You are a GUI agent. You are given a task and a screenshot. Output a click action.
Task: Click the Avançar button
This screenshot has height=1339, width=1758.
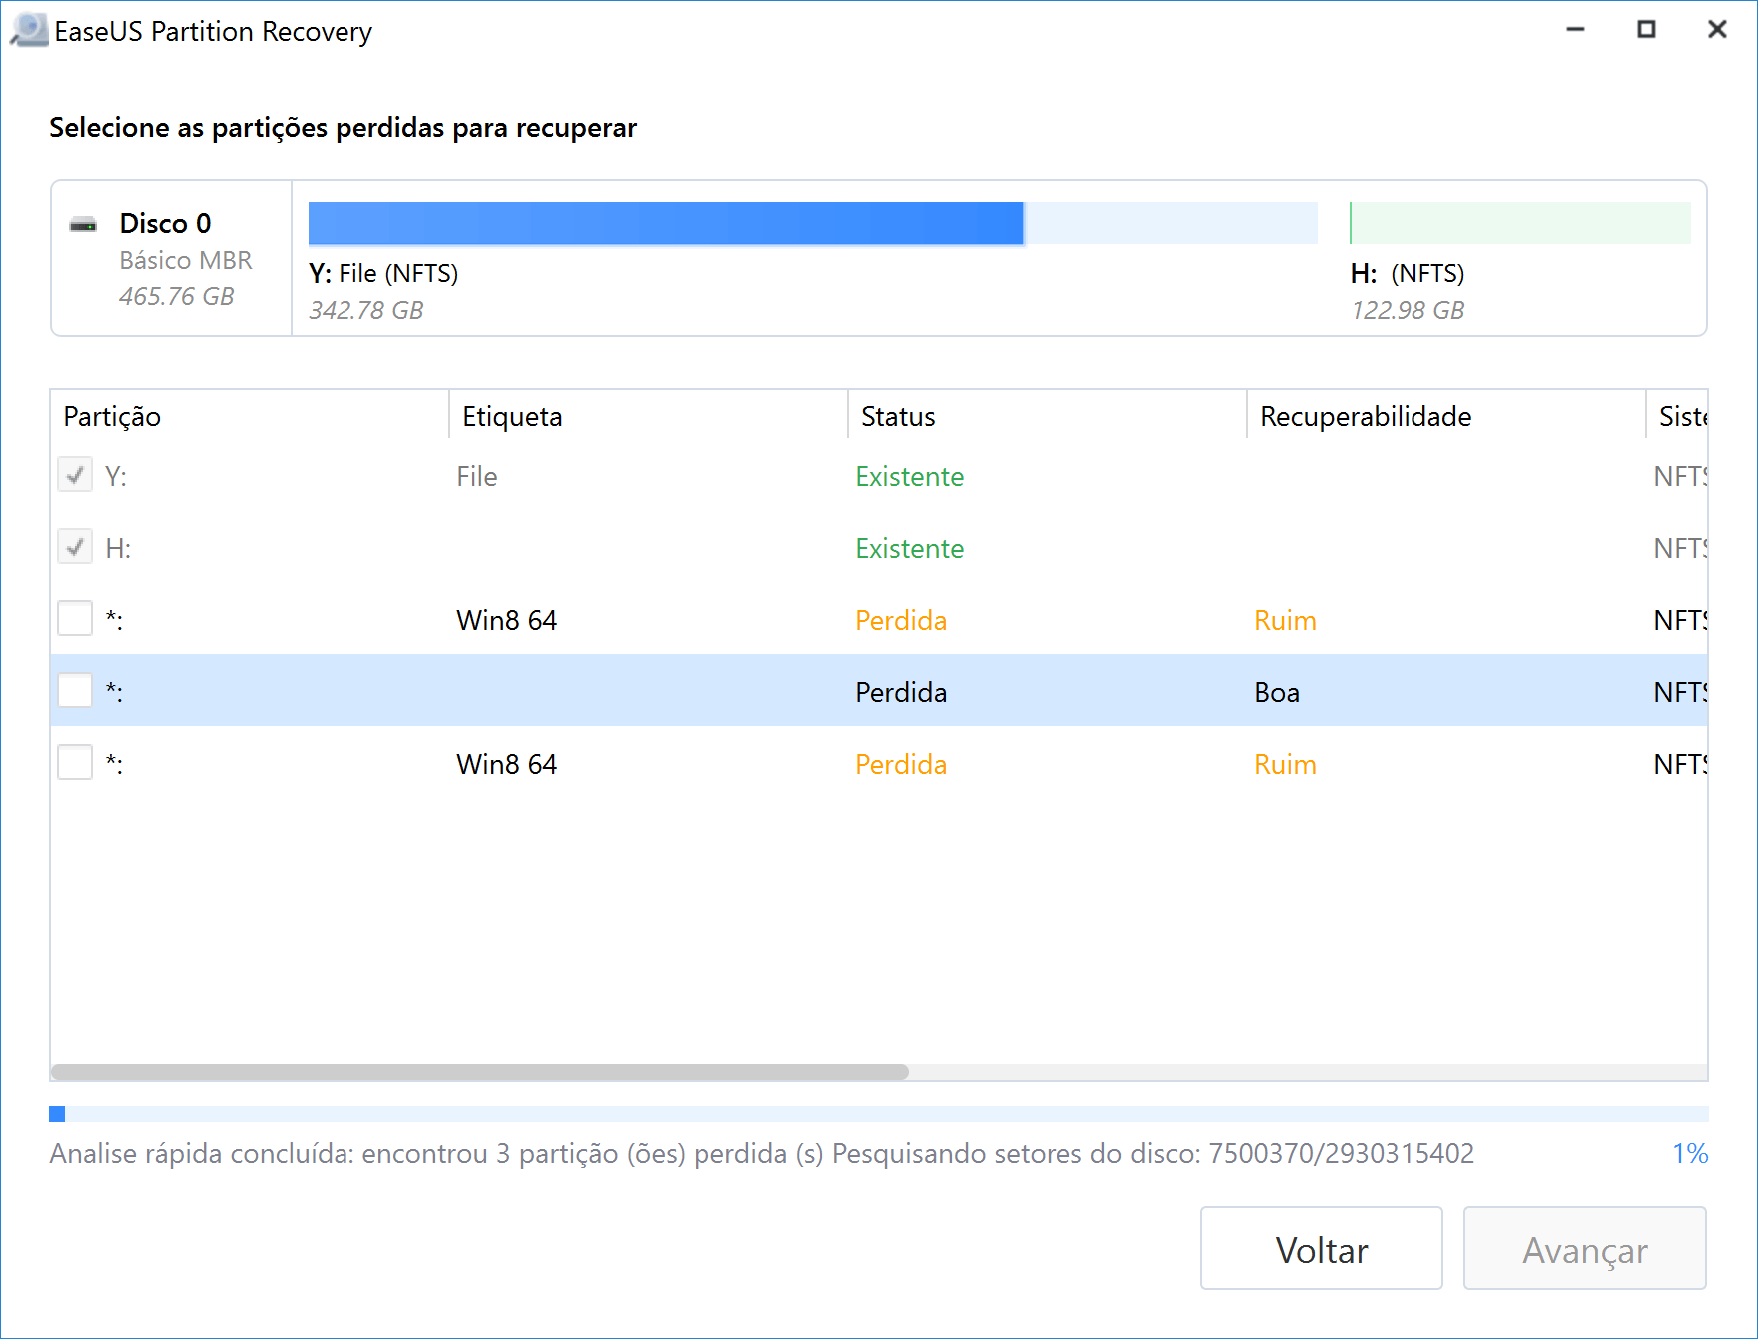[1585, 1249]
